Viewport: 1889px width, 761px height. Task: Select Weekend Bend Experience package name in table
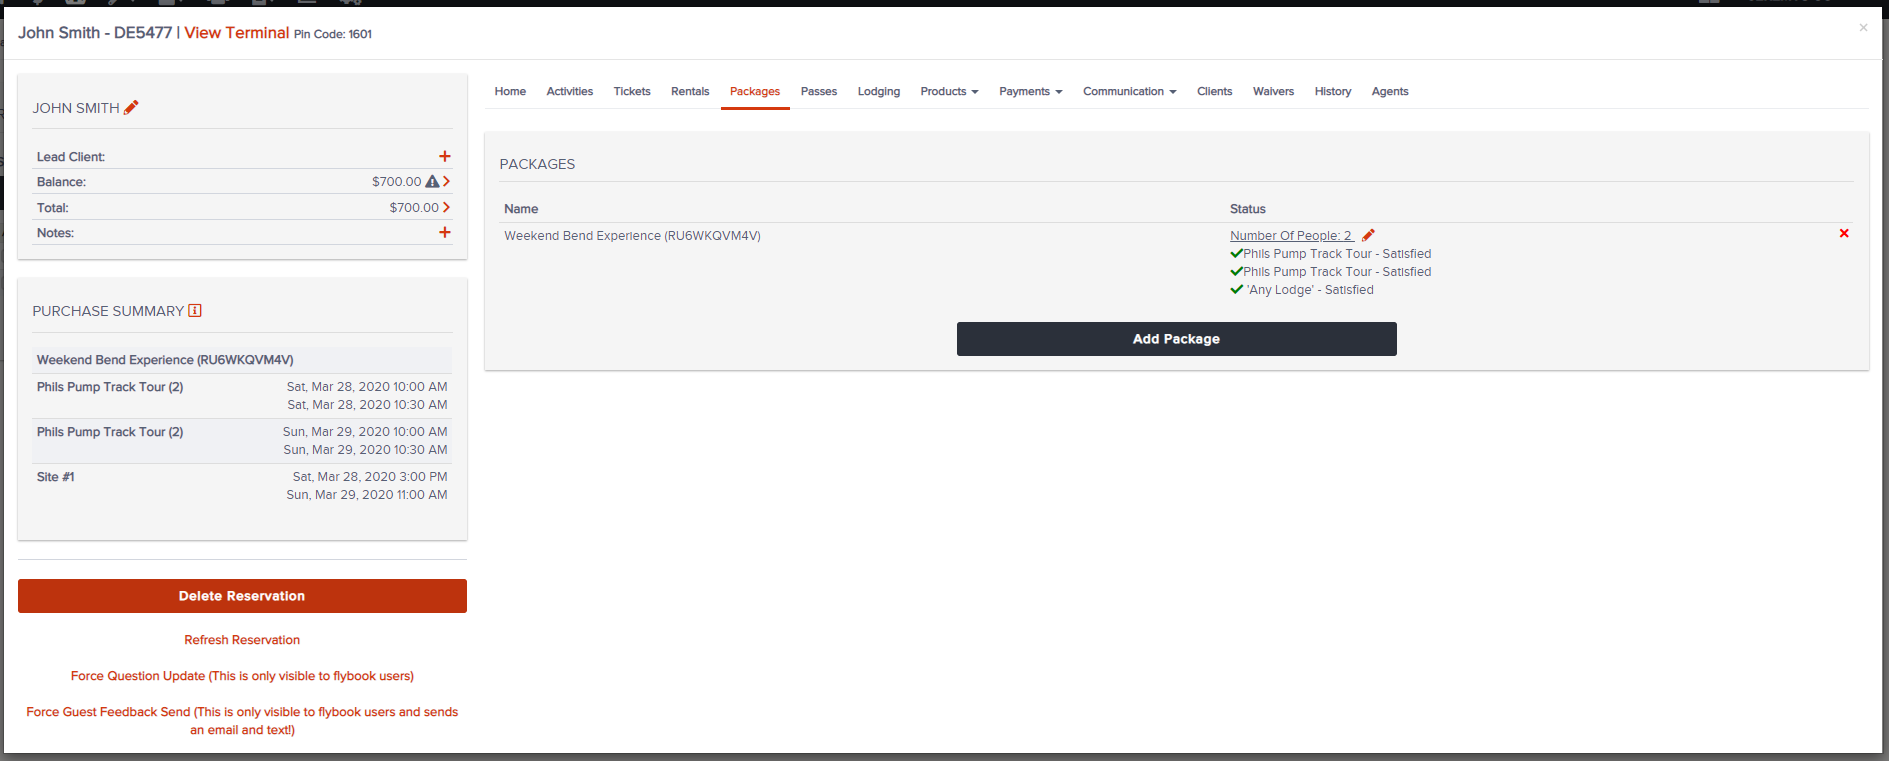[x=632, y=236]
